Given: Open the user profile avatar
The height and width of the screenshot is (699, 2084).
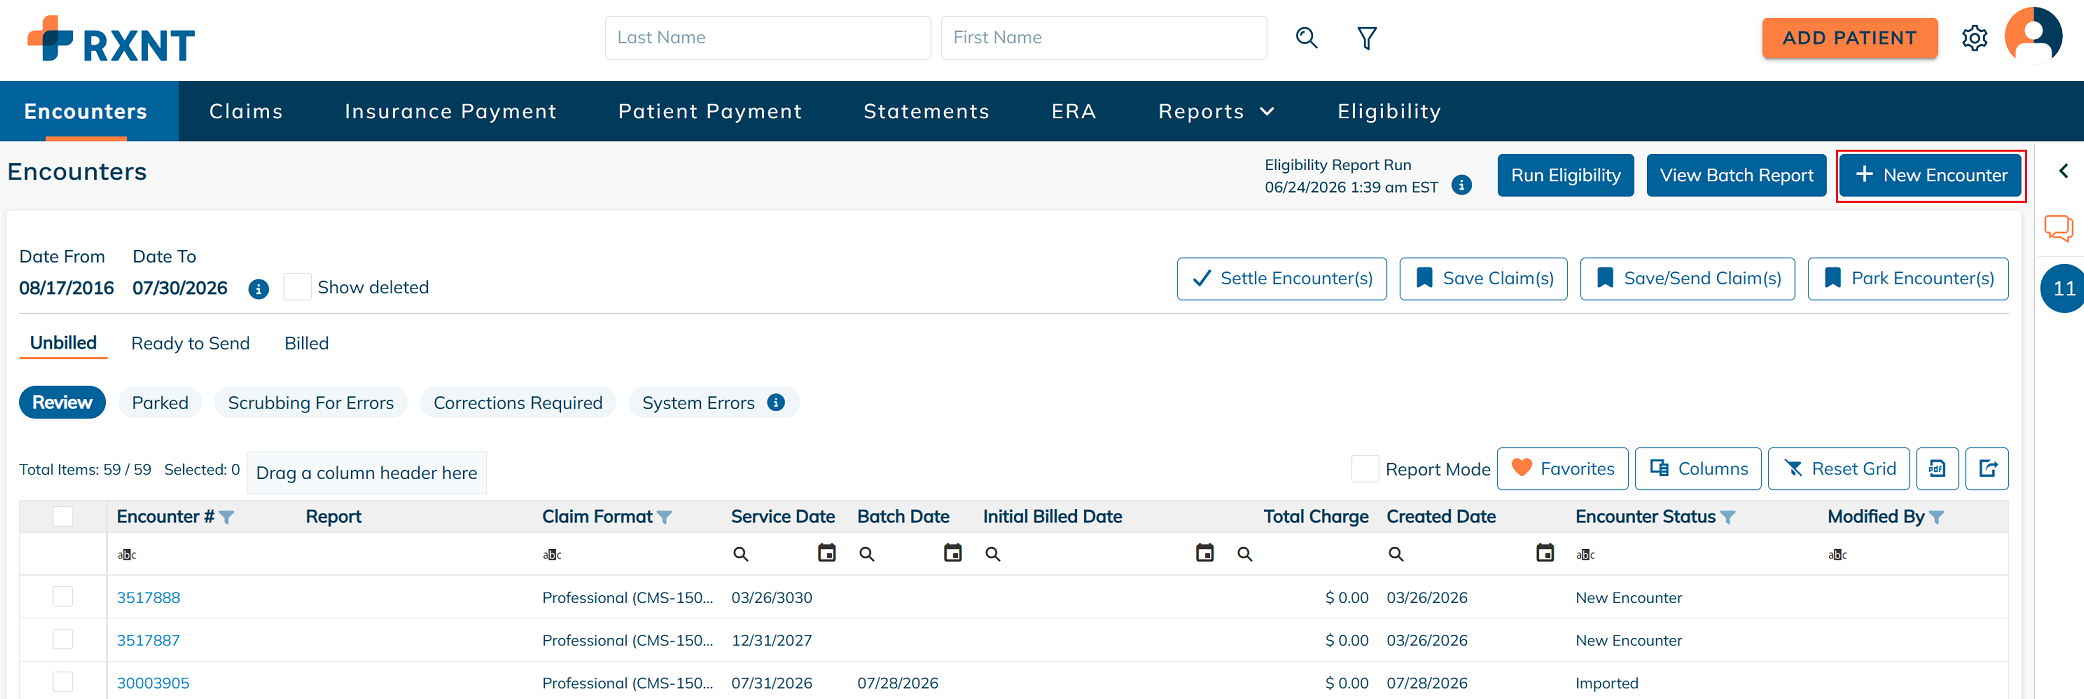Looking at the screenshot, I should tap(2033, 36).
